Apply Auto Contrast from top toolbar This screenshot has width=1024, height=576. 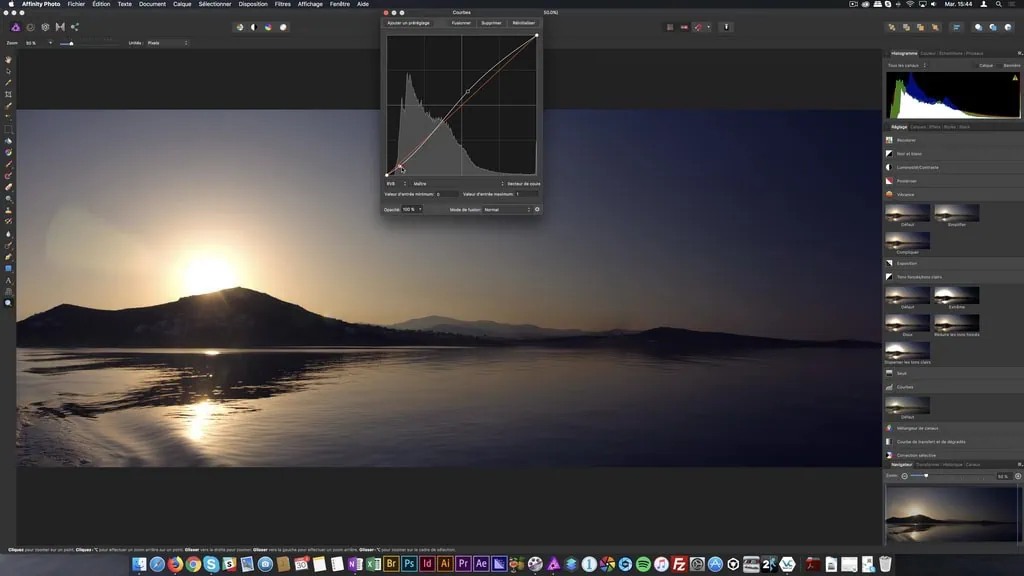[x=254, y=27]
